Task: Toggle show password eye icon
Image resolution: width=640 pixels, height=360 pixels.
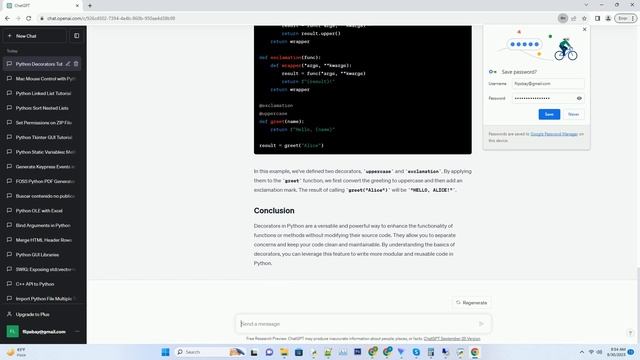Action: [x=579, y=98]
